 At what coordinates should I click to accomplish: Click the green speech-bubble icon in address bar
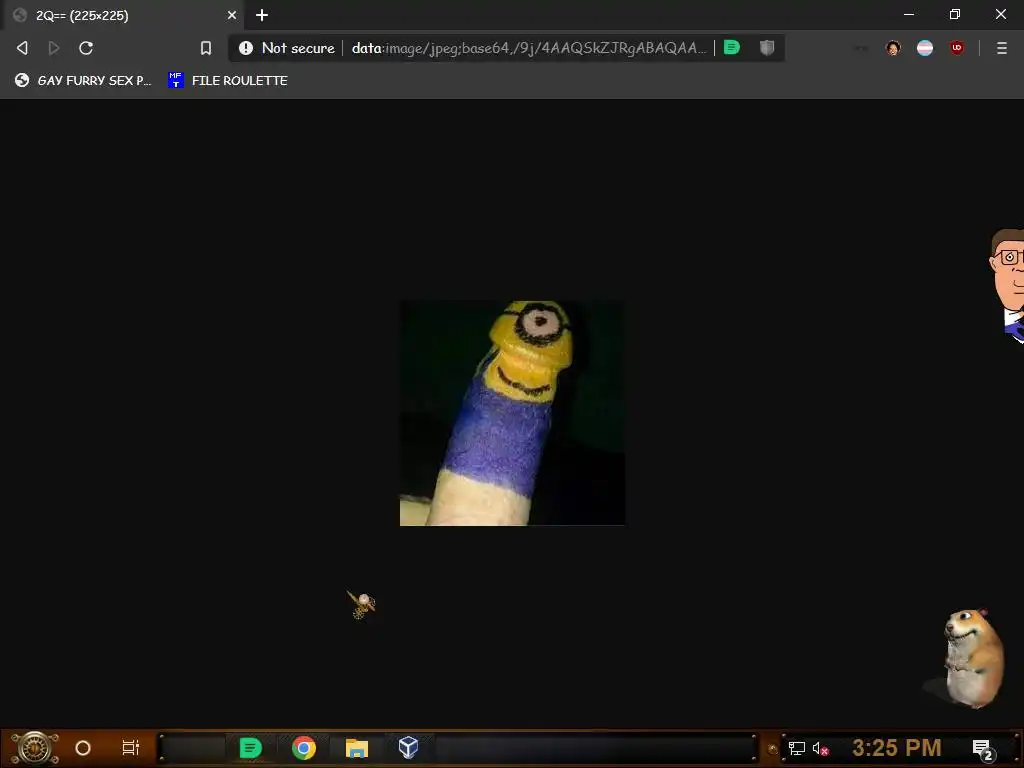pos(731,47)
